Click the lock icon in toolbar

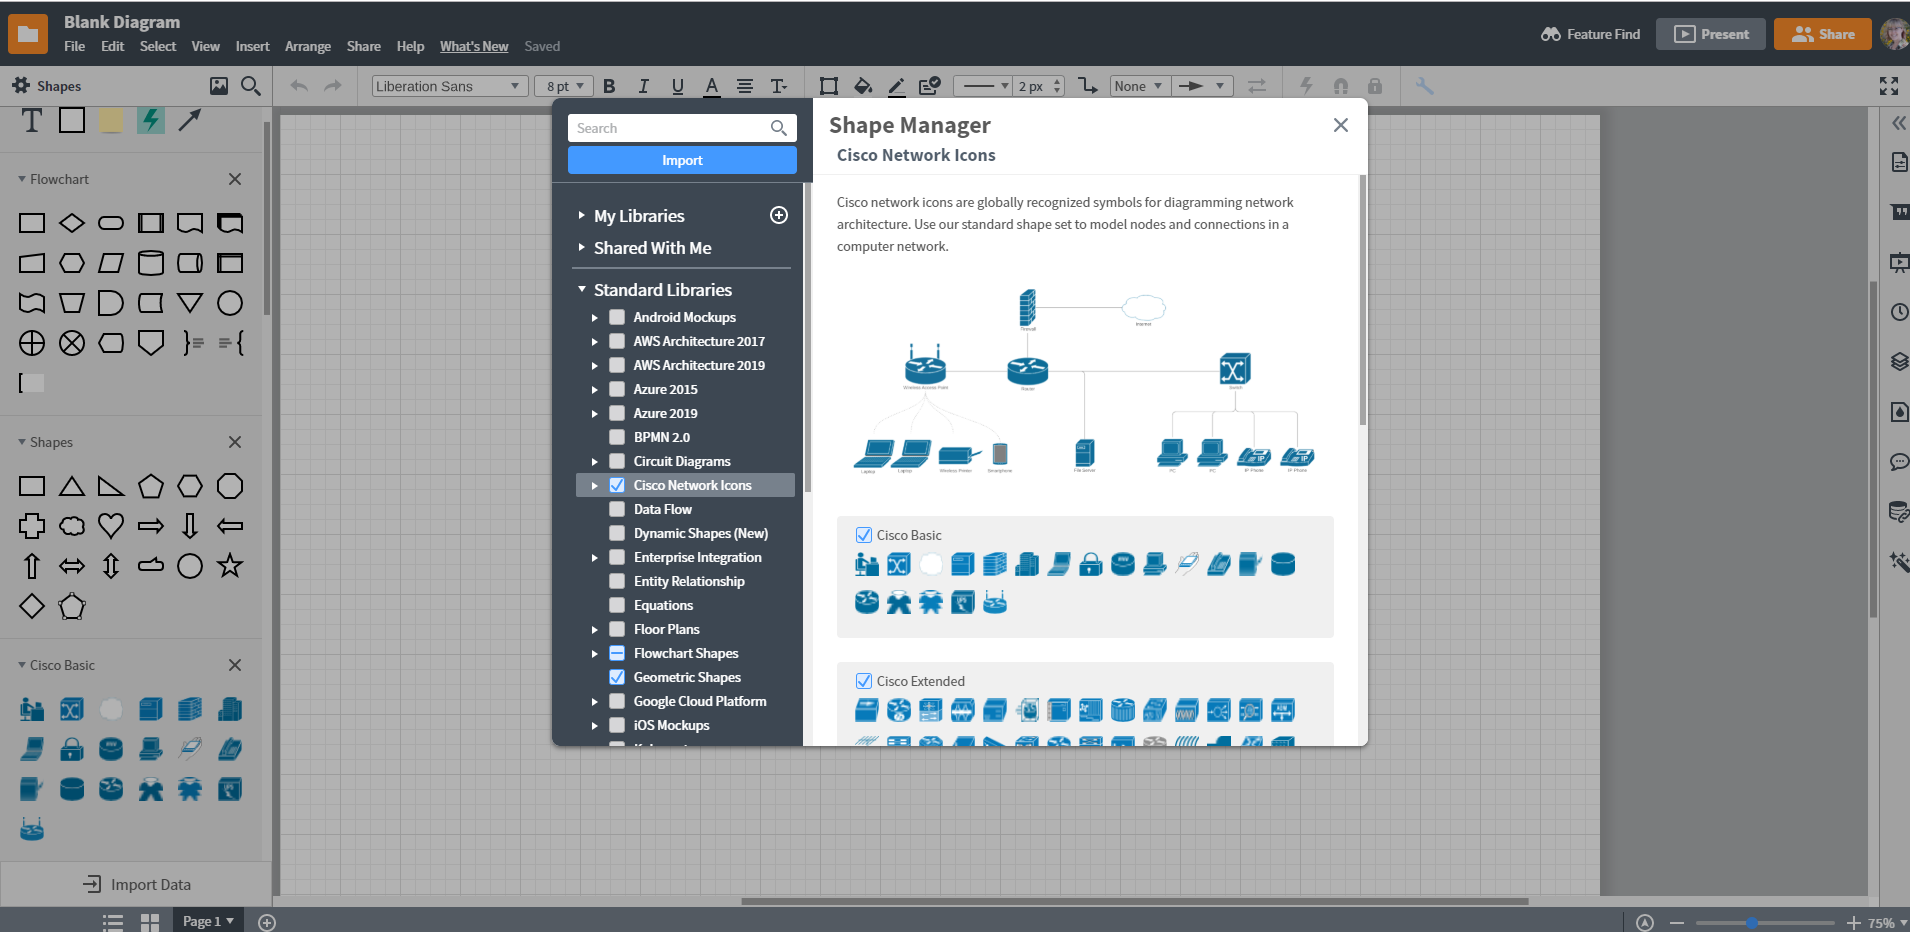click(1375, 86)
